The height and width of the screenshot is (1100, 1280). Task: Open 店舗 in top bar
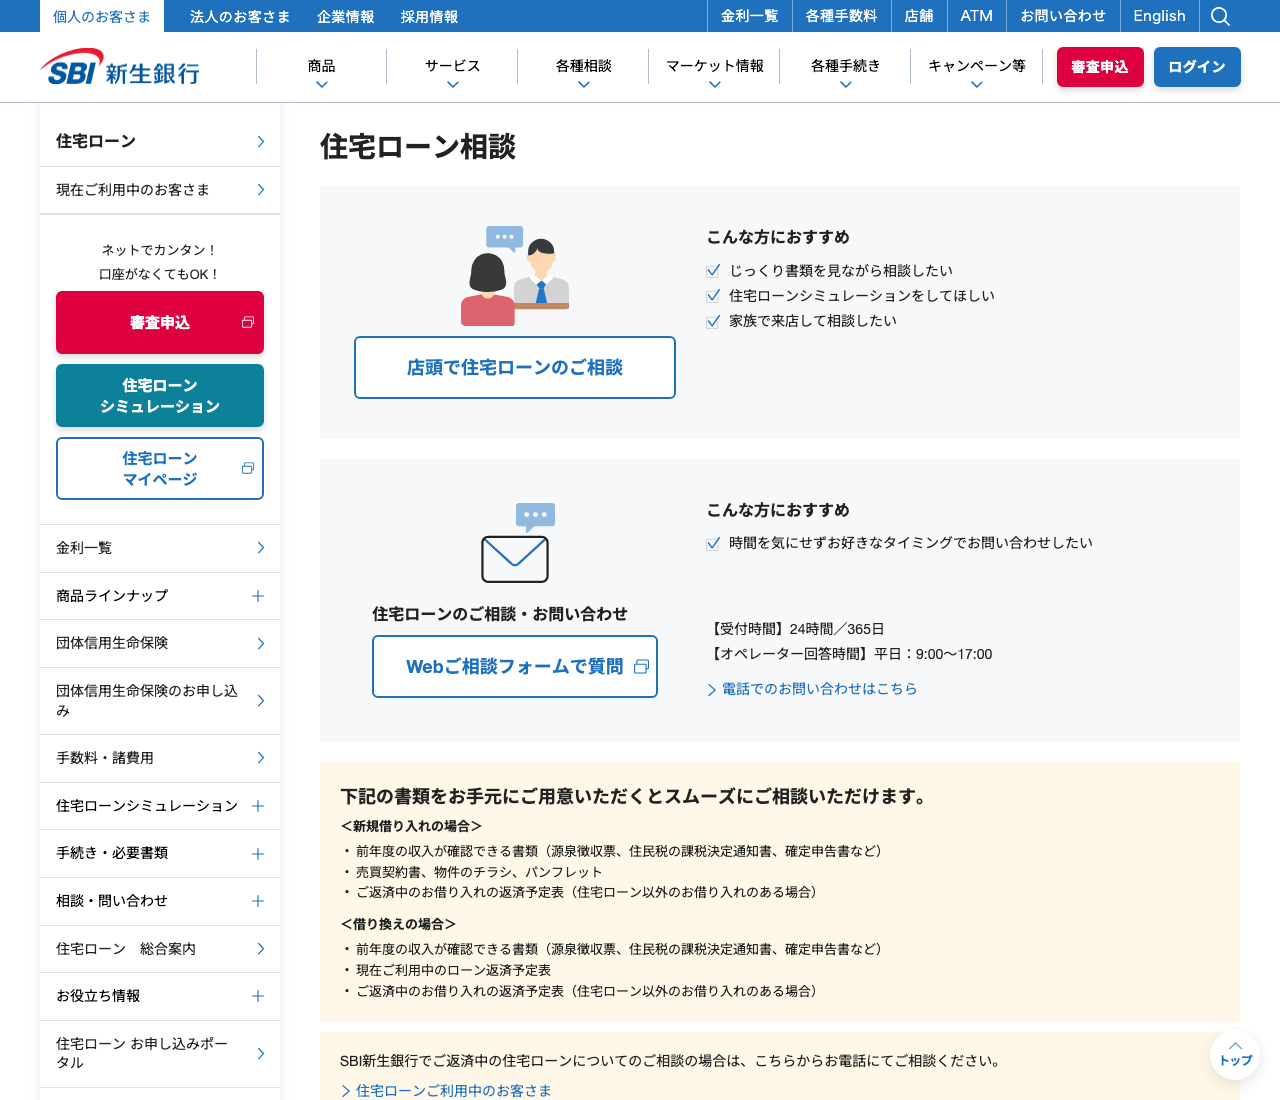pyautogui.click(x=919, y=16)
